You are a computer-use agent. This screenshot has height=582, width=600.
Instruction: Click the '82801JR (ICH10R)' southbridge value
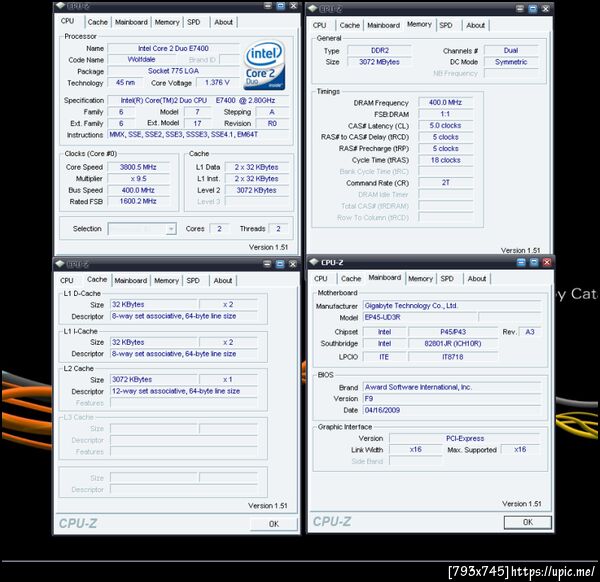(453, 343)
